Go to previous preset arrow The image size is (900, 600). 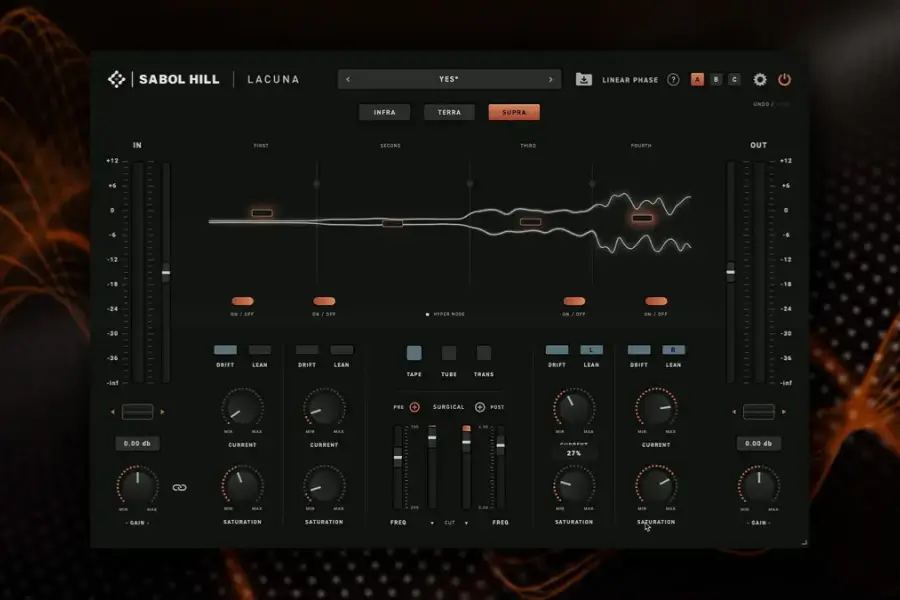point(348,79)
